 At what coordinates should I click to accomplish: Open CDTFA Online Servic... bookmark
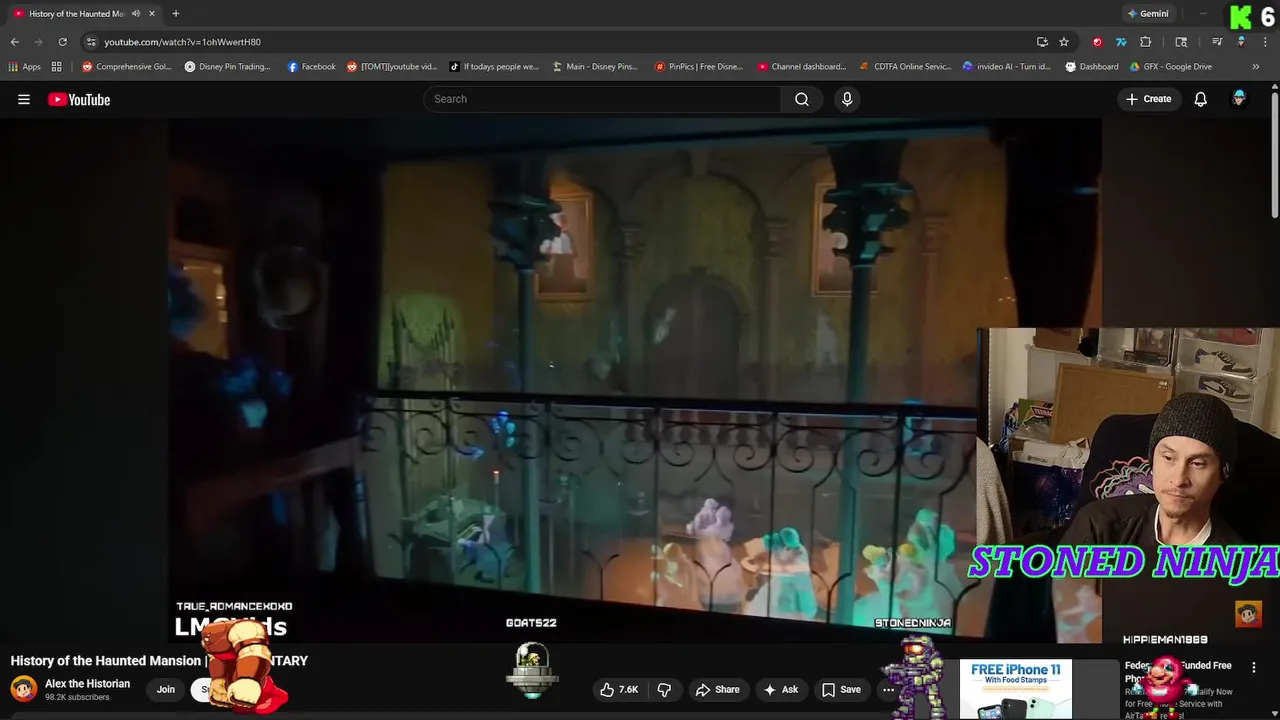coord(905,67)
